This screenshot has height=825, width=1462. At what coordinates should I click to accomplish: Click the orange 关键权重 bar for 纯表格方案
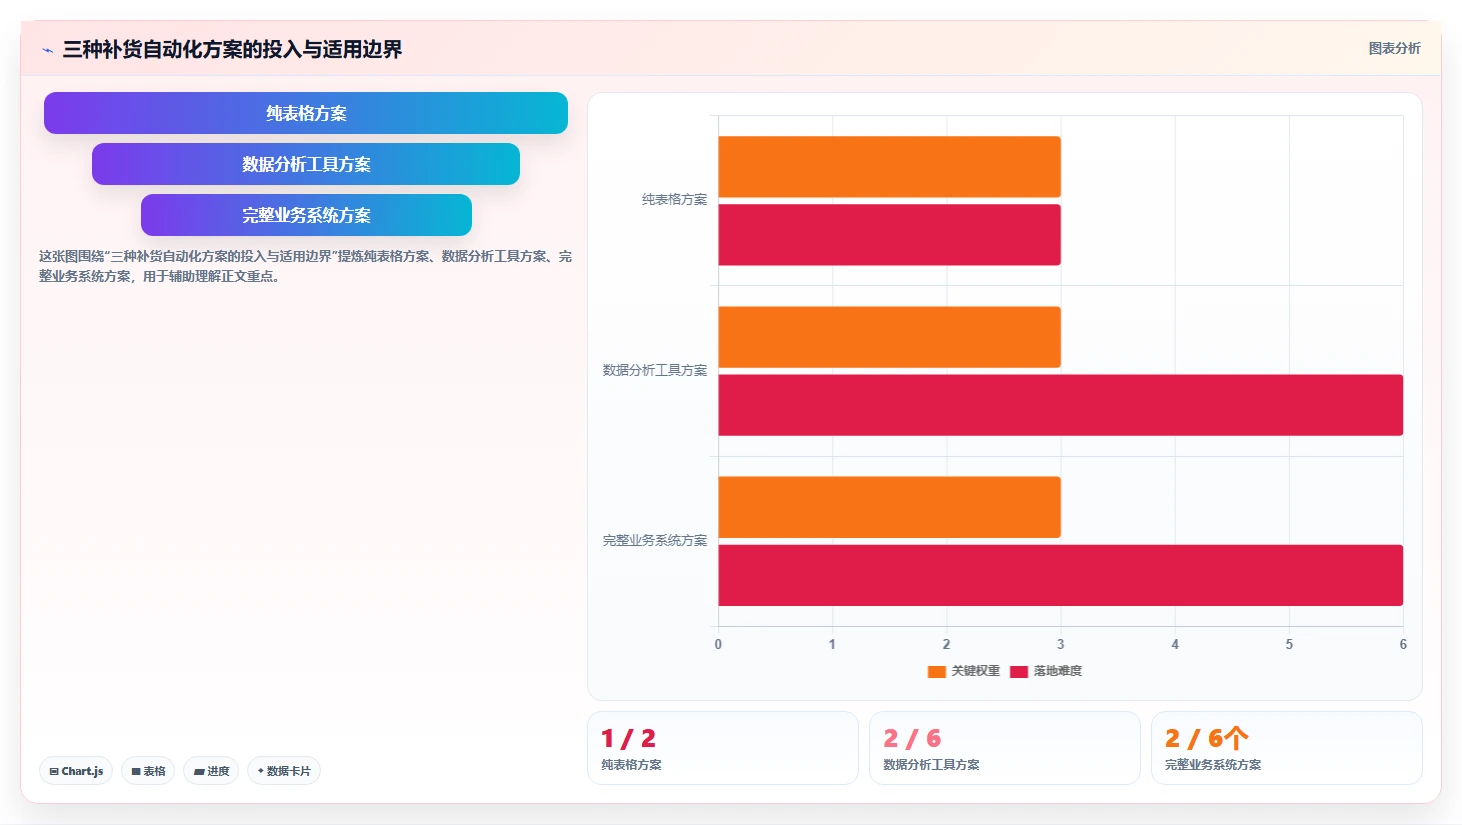click(x=889, y=167)
